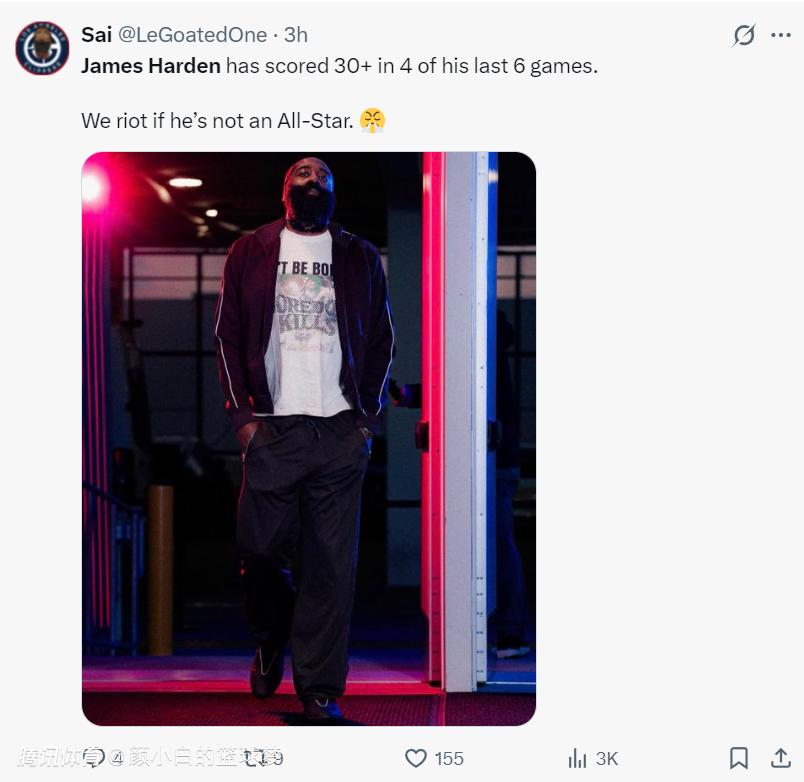Open the three-dot More options menu
This screenshot has width=804, height=782.
[x=781, y=36]
